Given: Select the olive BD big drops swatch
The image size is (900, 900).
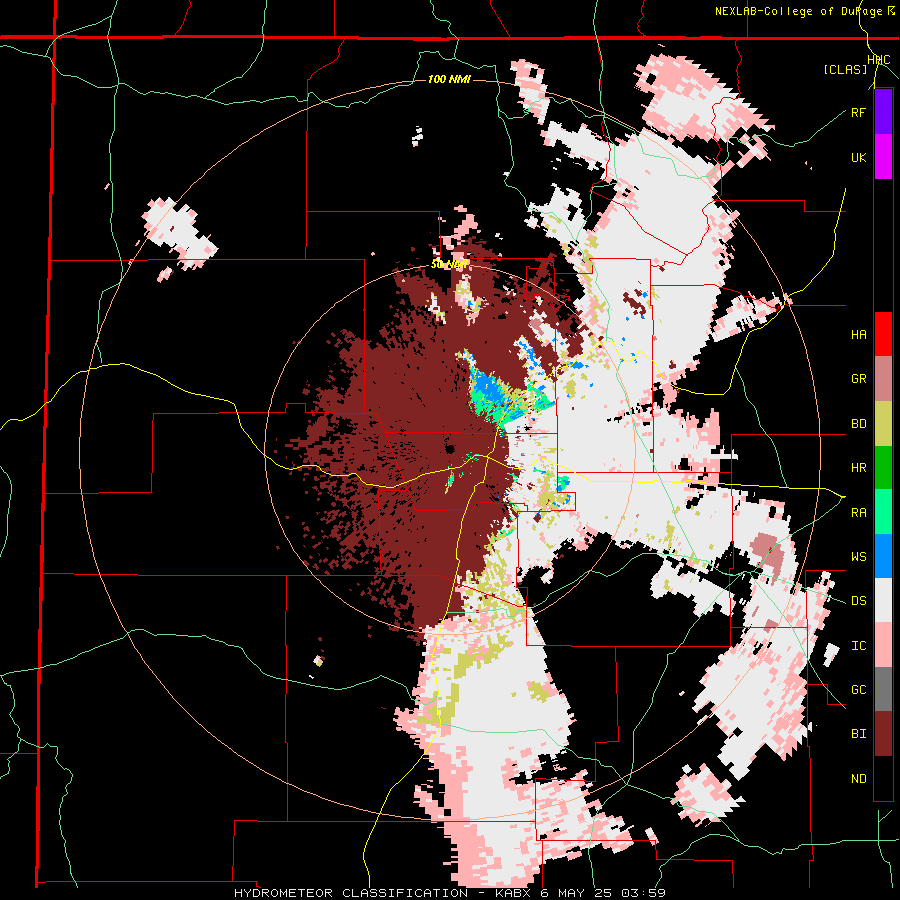Looking at the screenshot, I should (x=883, y=424).
